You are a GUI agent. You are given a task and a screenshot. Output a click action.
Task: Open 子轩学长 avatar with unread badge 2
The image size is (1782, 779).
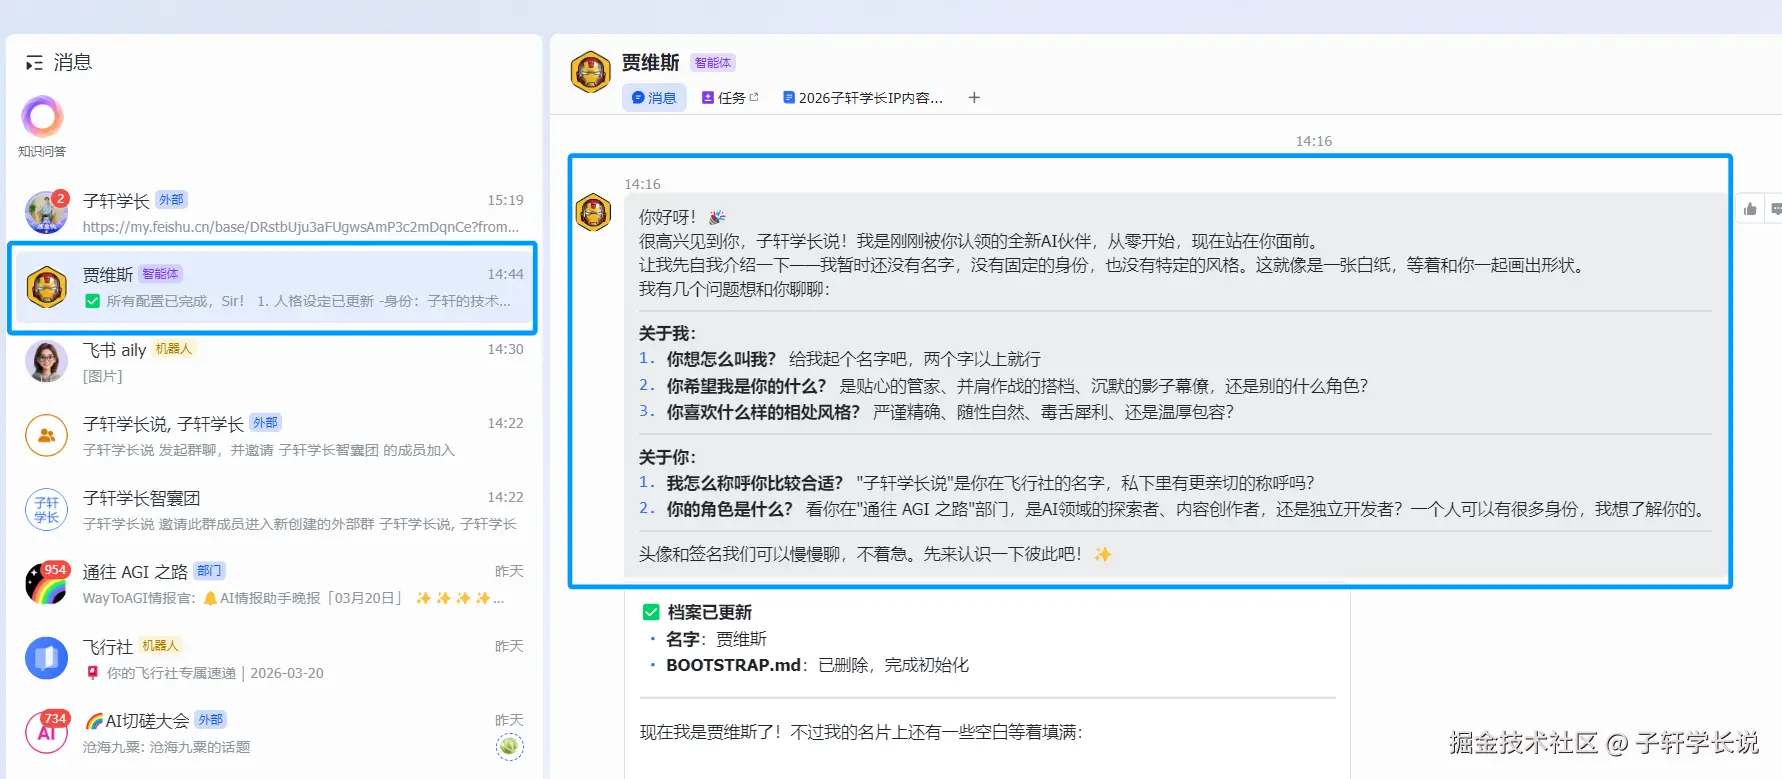pyautogui.click(x=47, y=213)
